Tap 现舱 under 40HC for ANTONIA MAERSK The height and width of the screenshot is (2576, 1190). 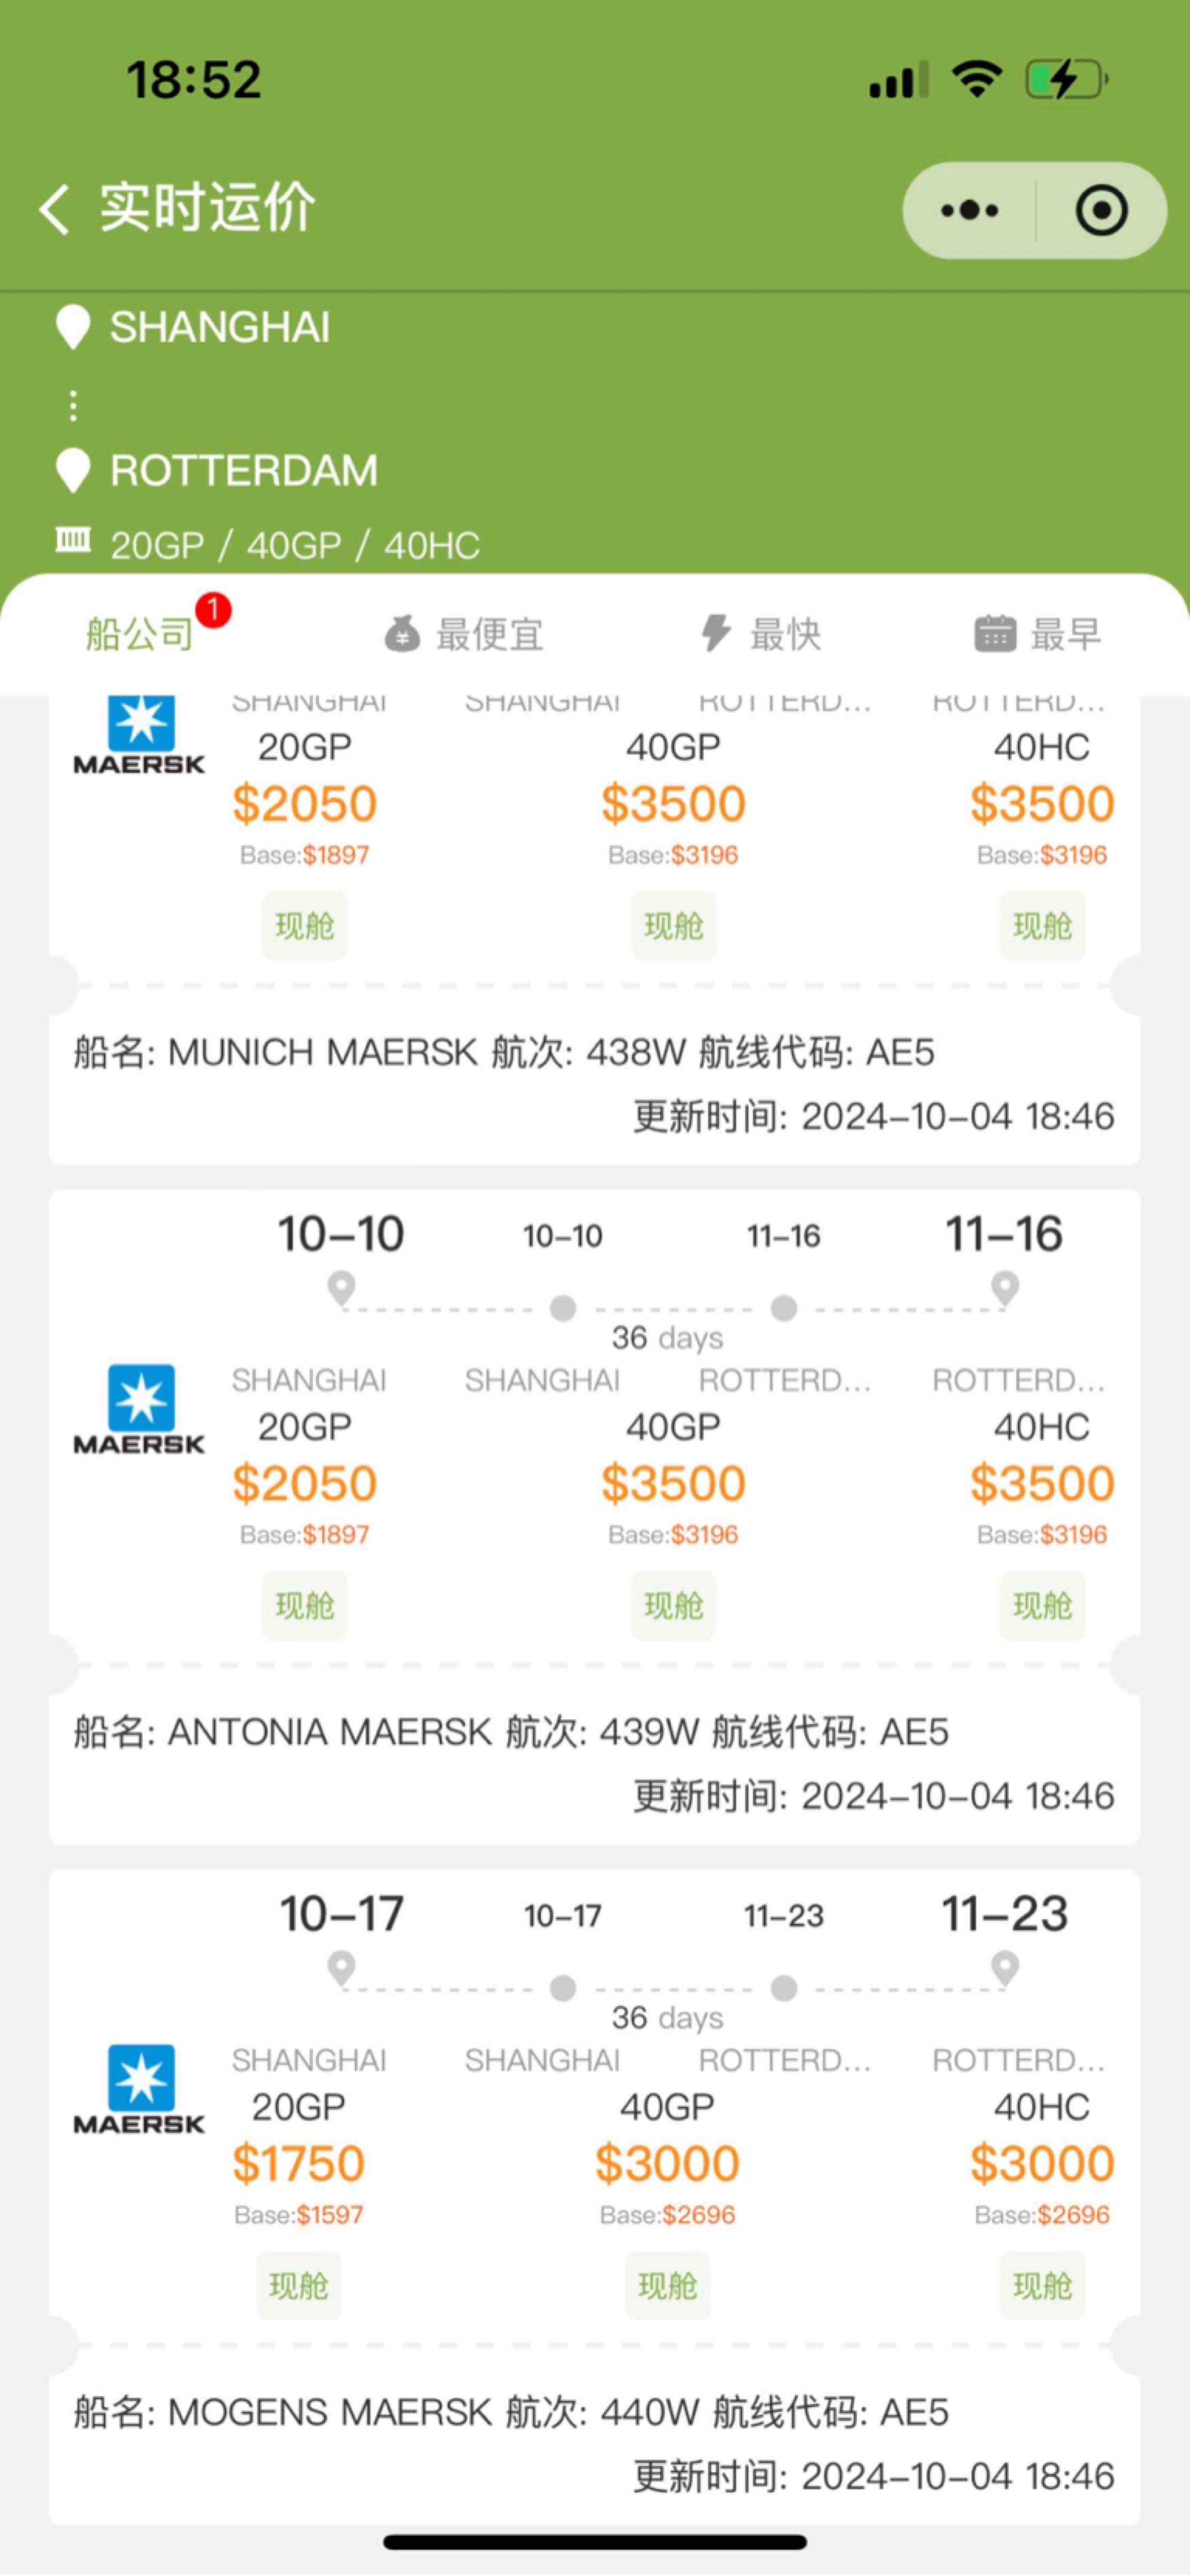pos(1042,1605)
